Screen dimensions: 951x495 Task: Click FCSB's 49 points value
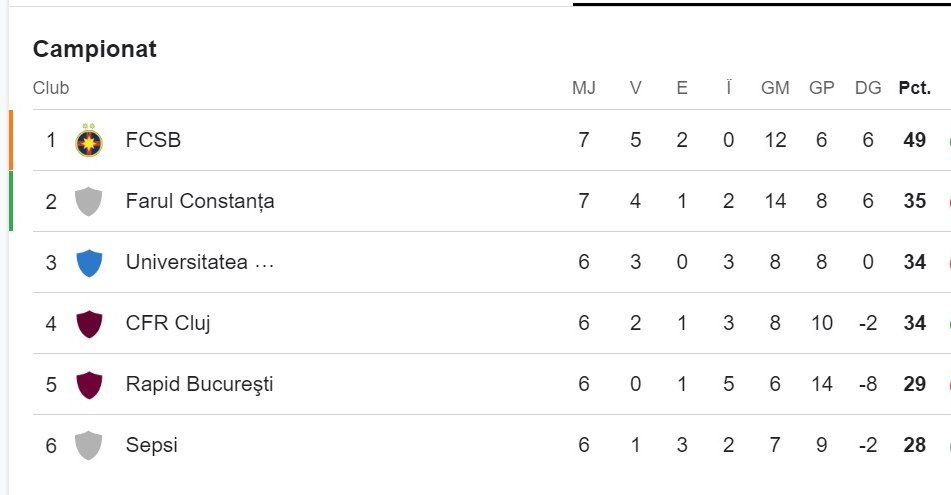point(915,140)
